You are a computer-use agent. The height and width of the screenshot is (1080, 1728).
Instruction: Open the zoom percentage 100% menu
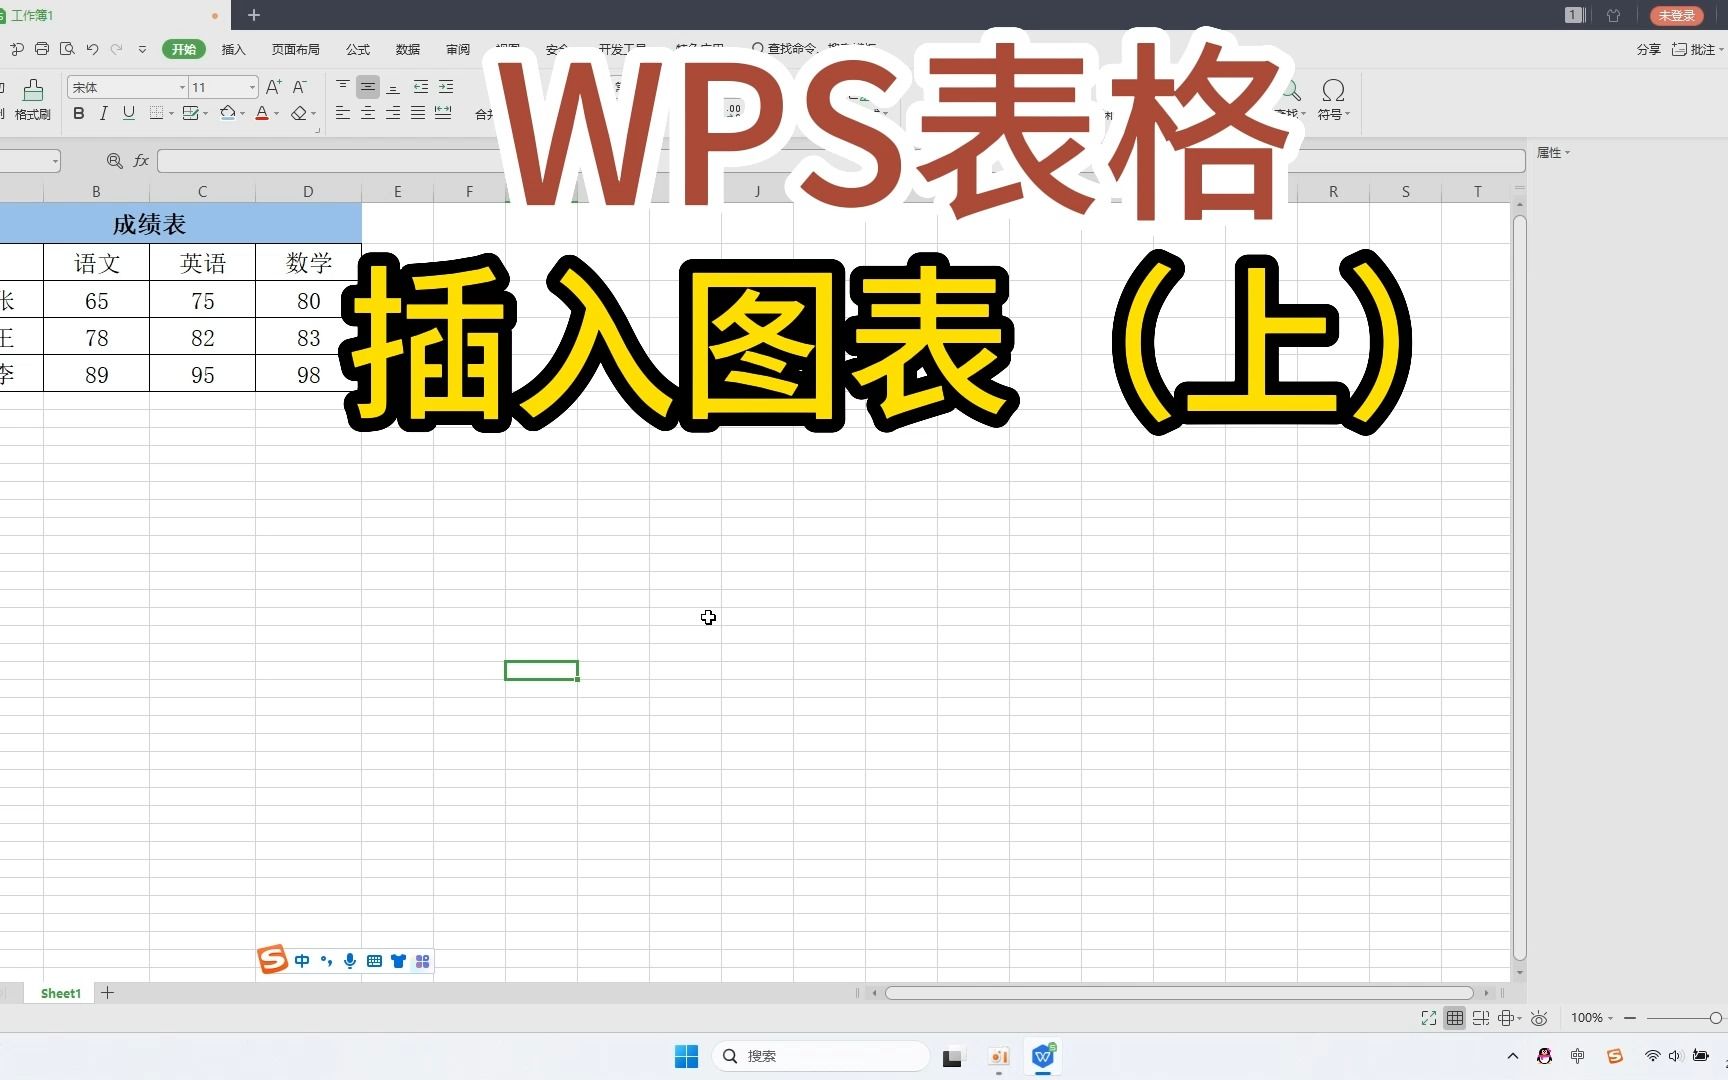[1591, 1018]
